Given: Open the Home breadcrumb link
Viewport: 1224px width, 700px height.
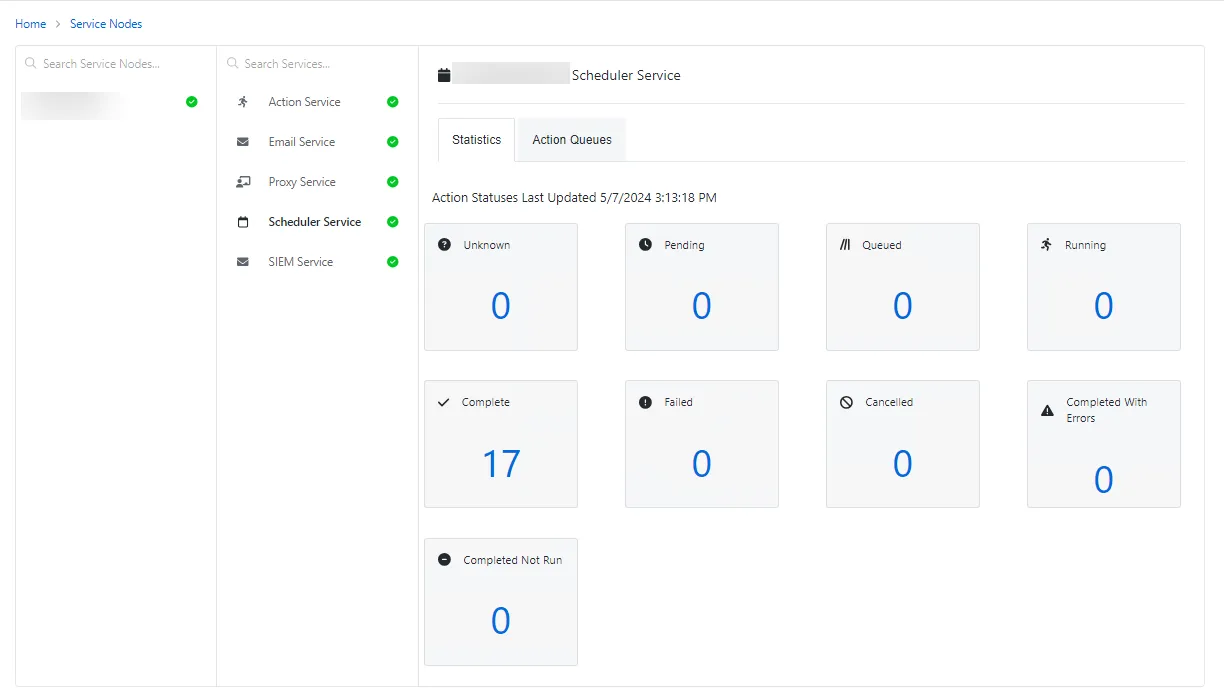Looking at the screenshot, I should [30, 23].
